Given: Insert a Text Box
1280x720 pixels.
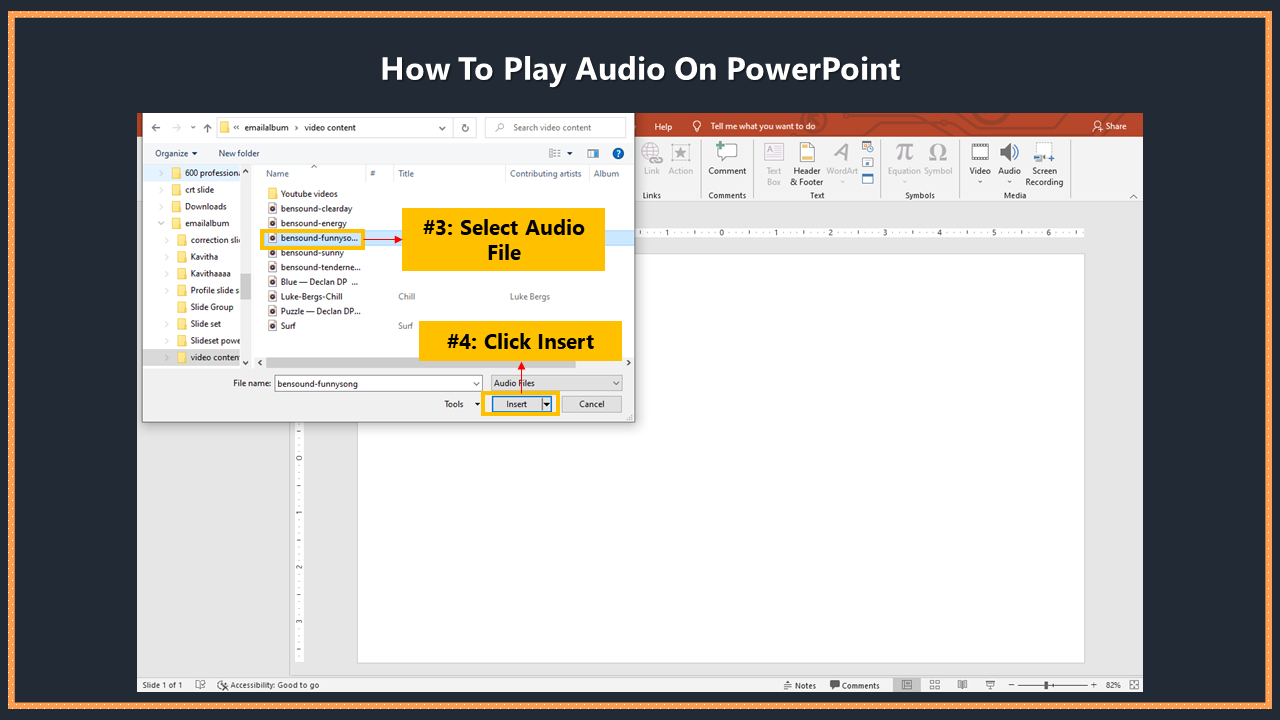Looking at the screenshot, I should click(774, 164).
